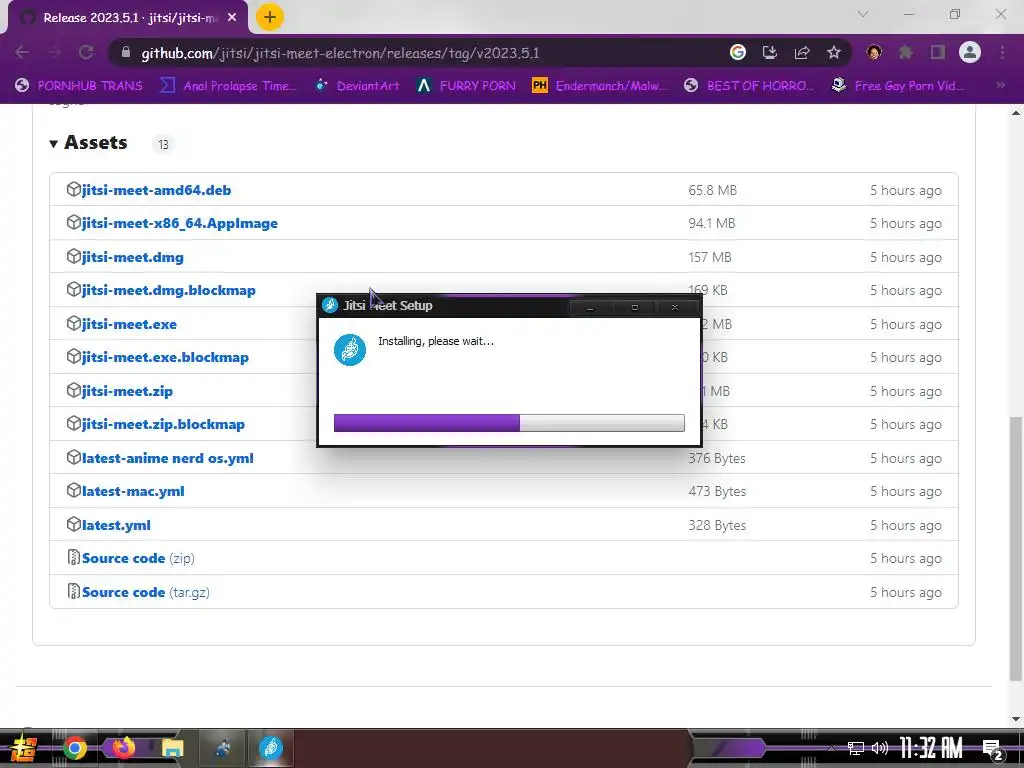The height and width of the screenshot is (768, 1024).
Task: Download jitsi-meet-x86_64.AppImage
Action: [x=180, y=223]
